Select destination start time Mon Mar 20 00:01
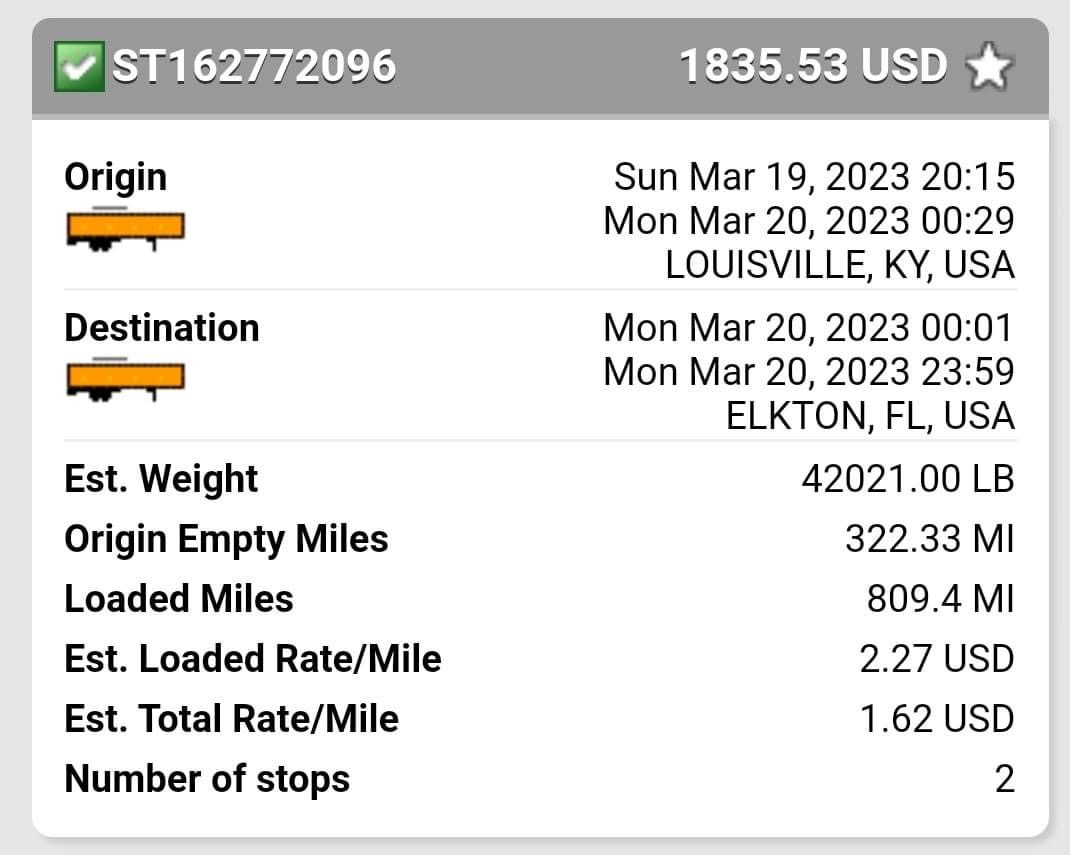This screenshot has width=1070, height=855. (809, 328)
